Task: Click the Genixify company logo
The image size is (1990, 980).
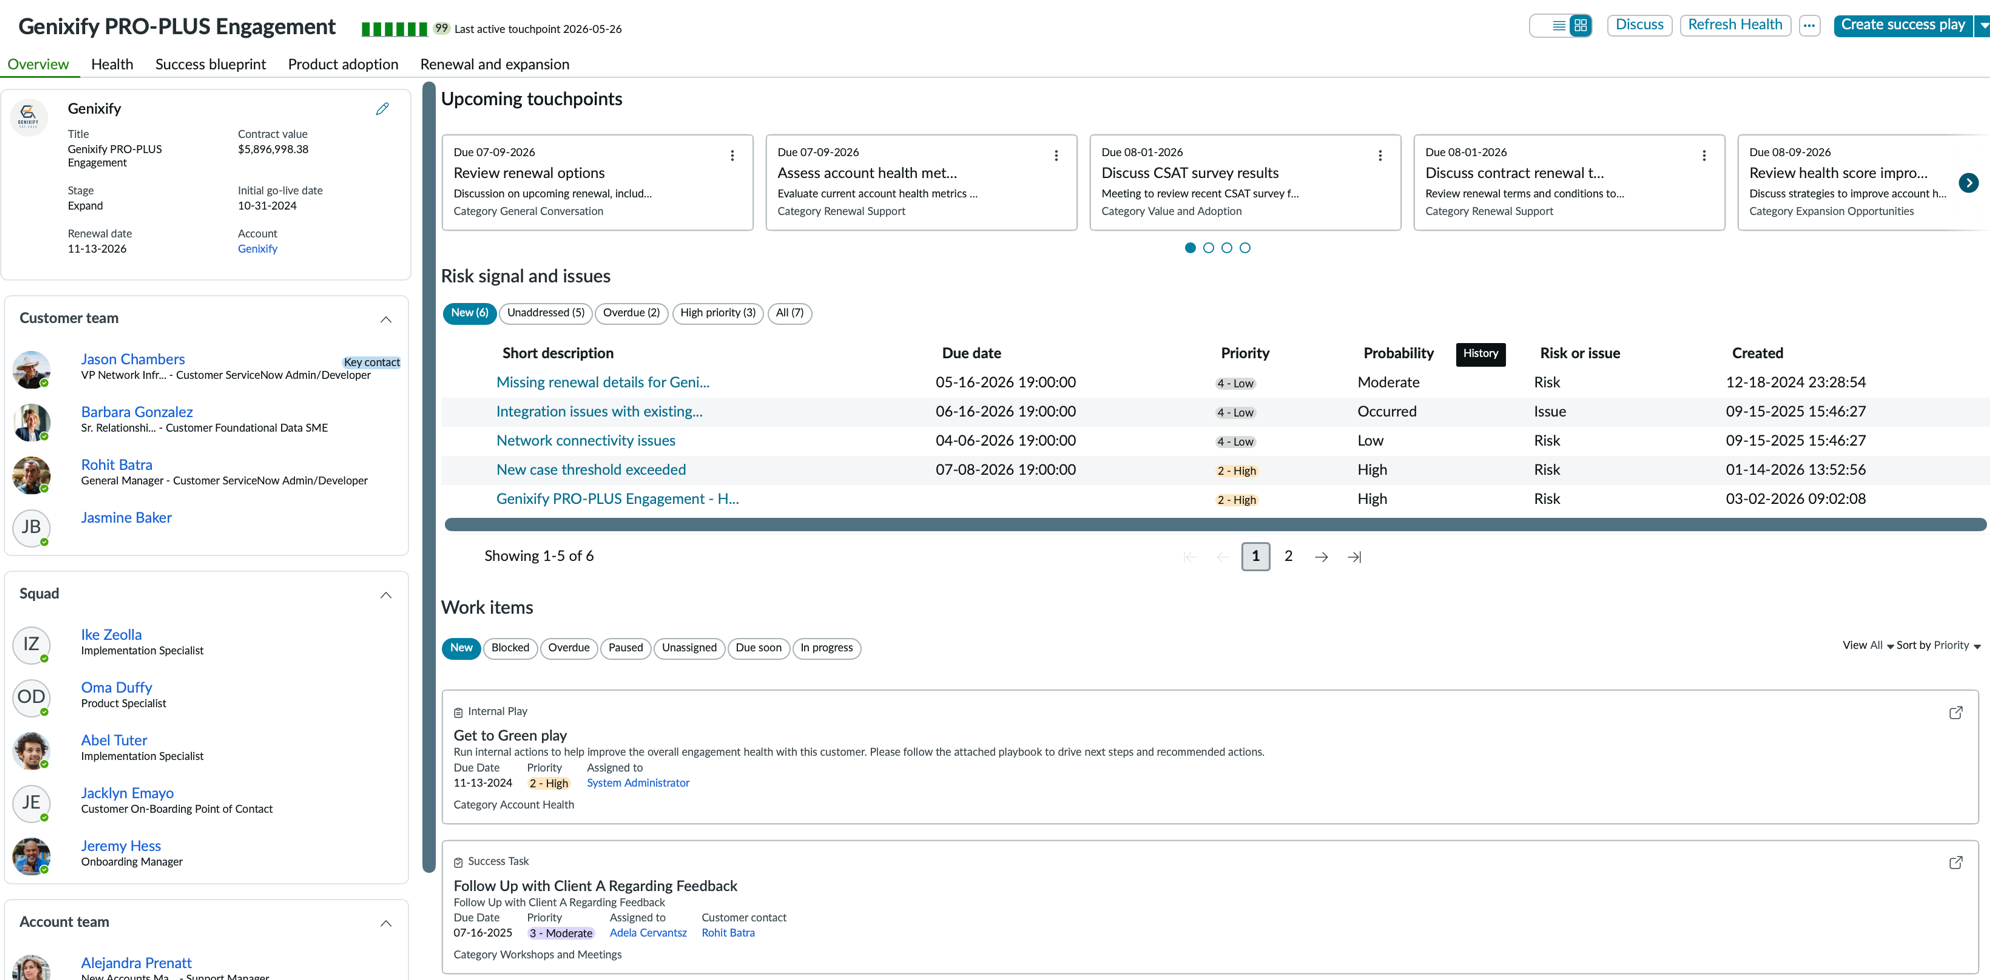Action: [28, 117]
